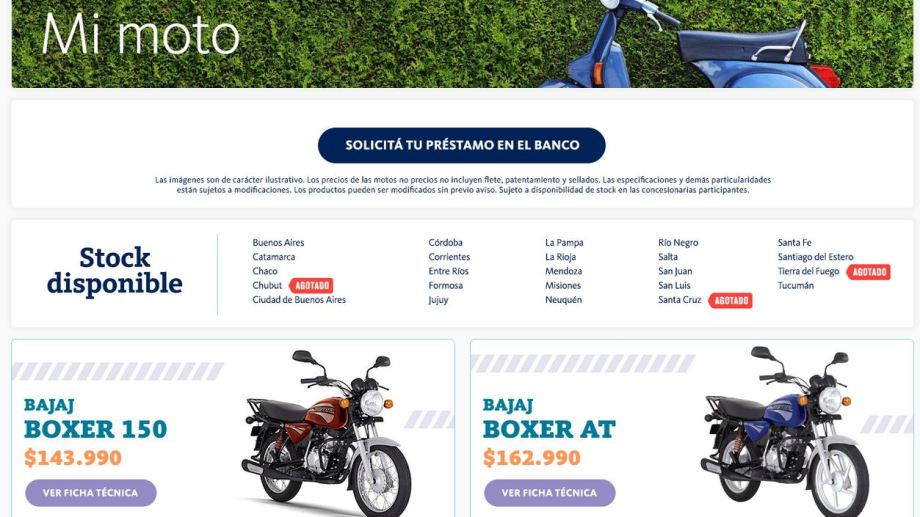Screen dimensions: 920x517
Task: Open Boxer AT ficha técnica
Action: tap(550, 492)
